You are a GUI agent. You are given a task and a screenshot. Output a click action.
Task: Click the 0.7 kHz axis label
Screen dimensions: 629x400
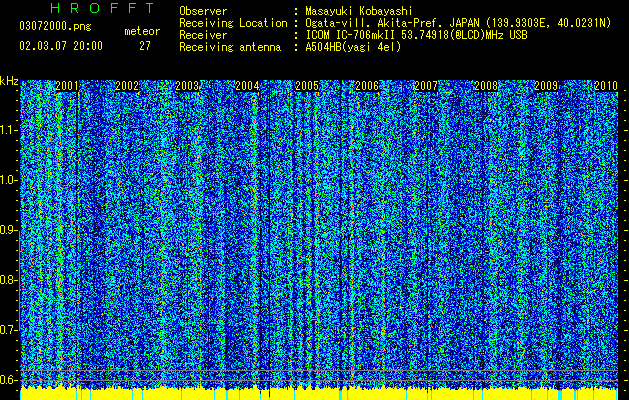click(x=8, y=330)
